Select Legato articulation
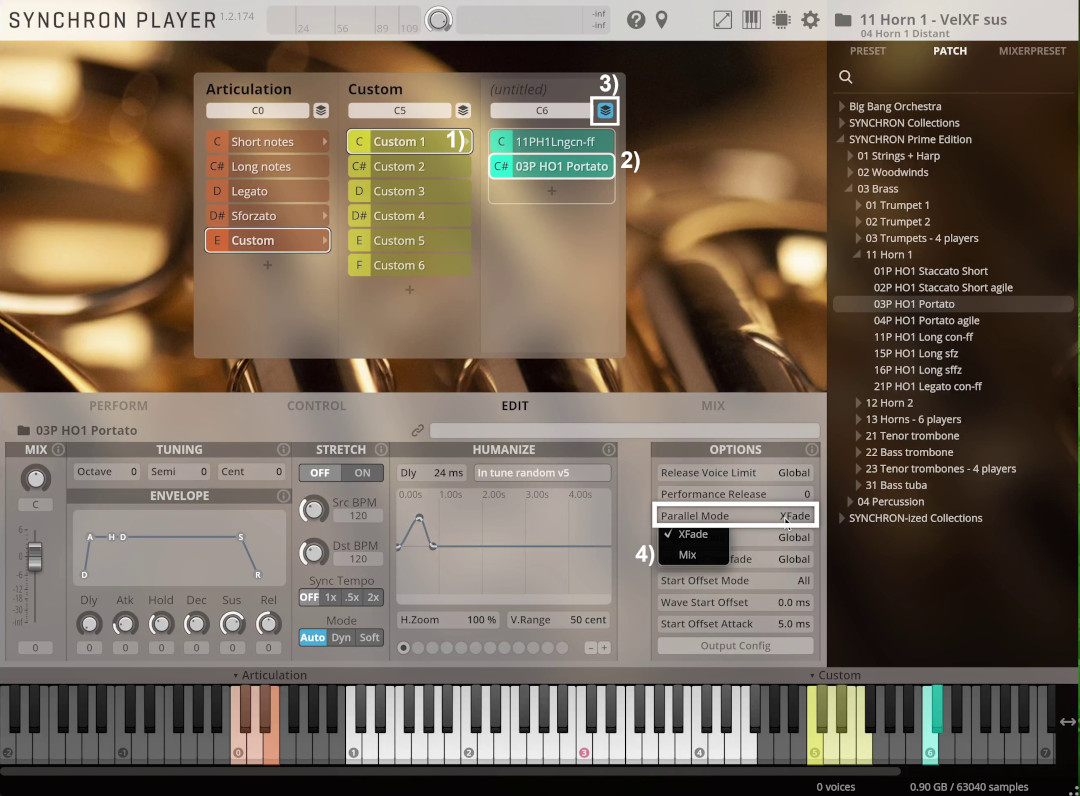Viewport: 1080px width, 796px height. coord(267,191)
